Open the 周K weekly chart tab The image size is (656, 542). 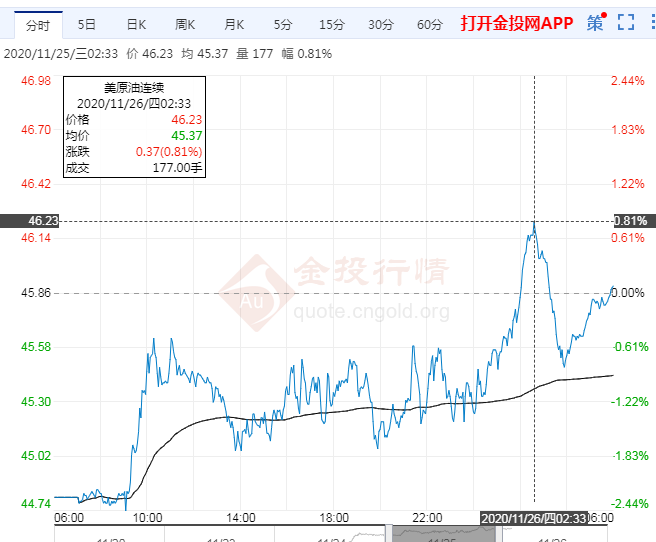pos(185,25)
